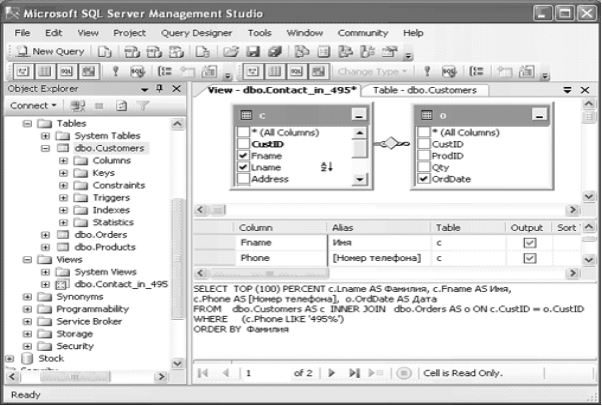This screenshot has width=602, height=406.
Task: Minimize the o table box in the diagram
Action: (539, 114)
